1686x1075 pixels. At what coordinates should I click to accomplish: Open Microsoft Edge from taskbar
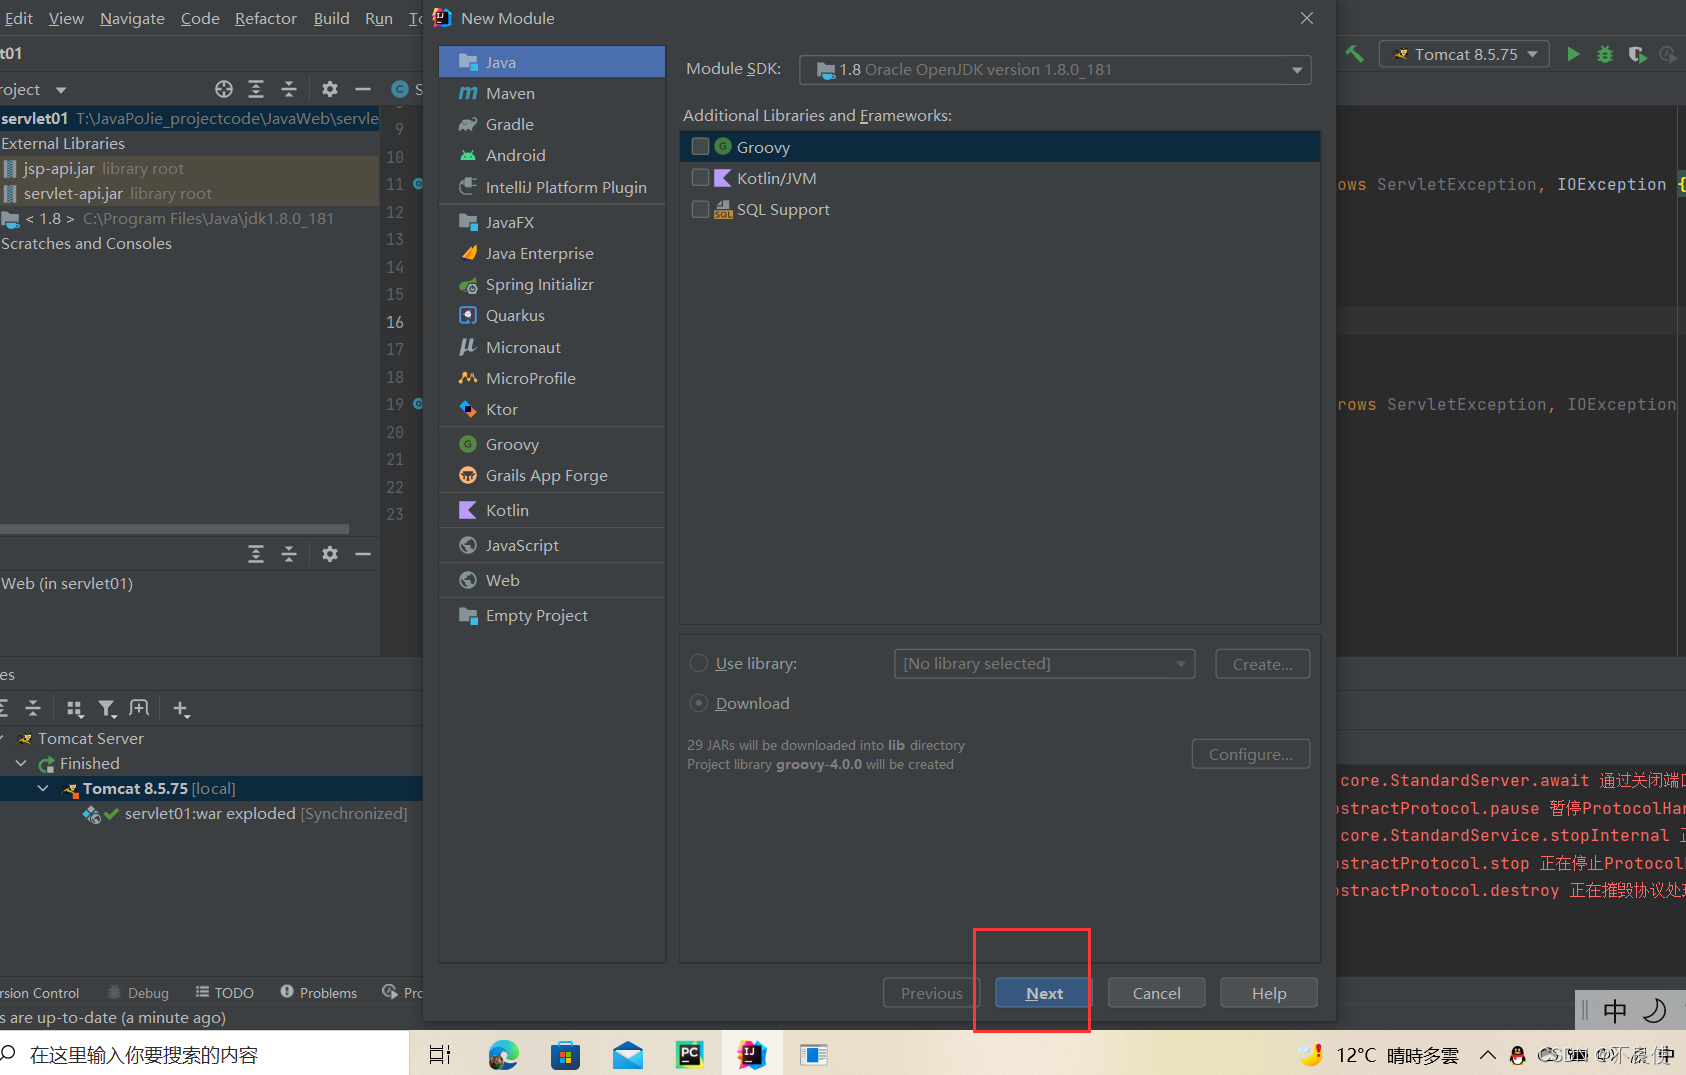click(504, 1054)
